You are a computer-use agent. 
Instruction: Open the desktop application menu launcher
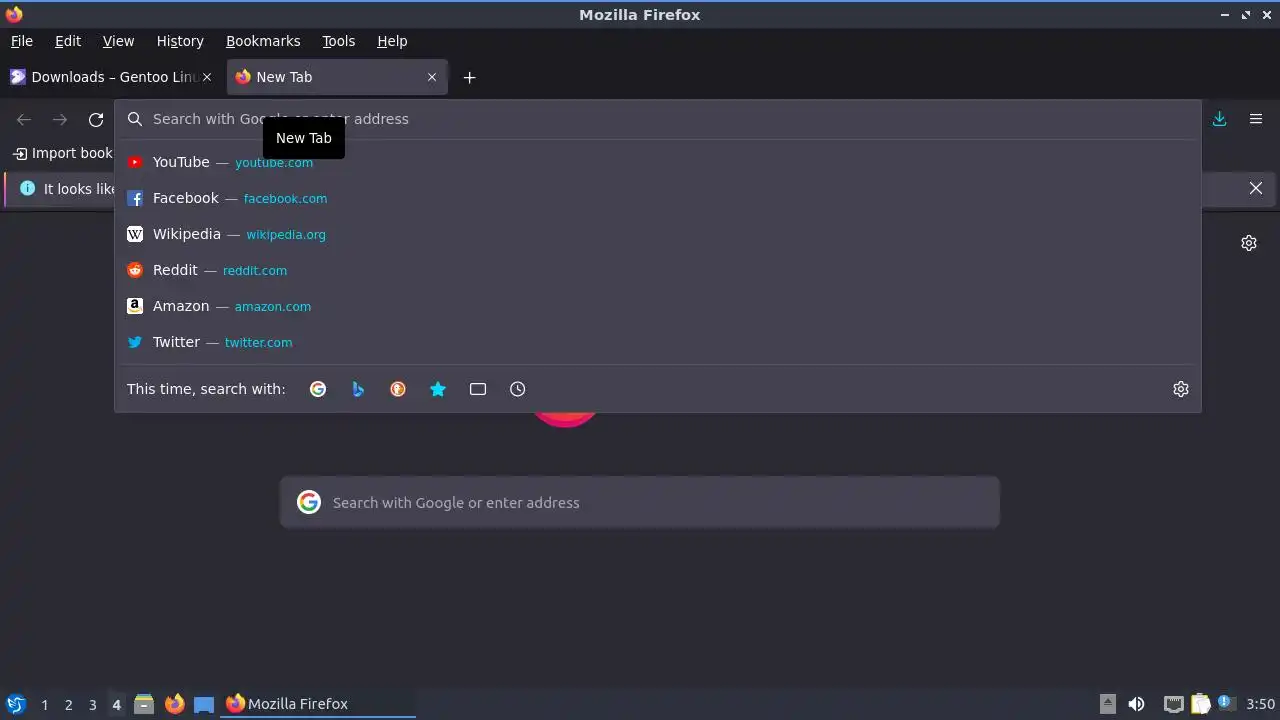(15, 704)
